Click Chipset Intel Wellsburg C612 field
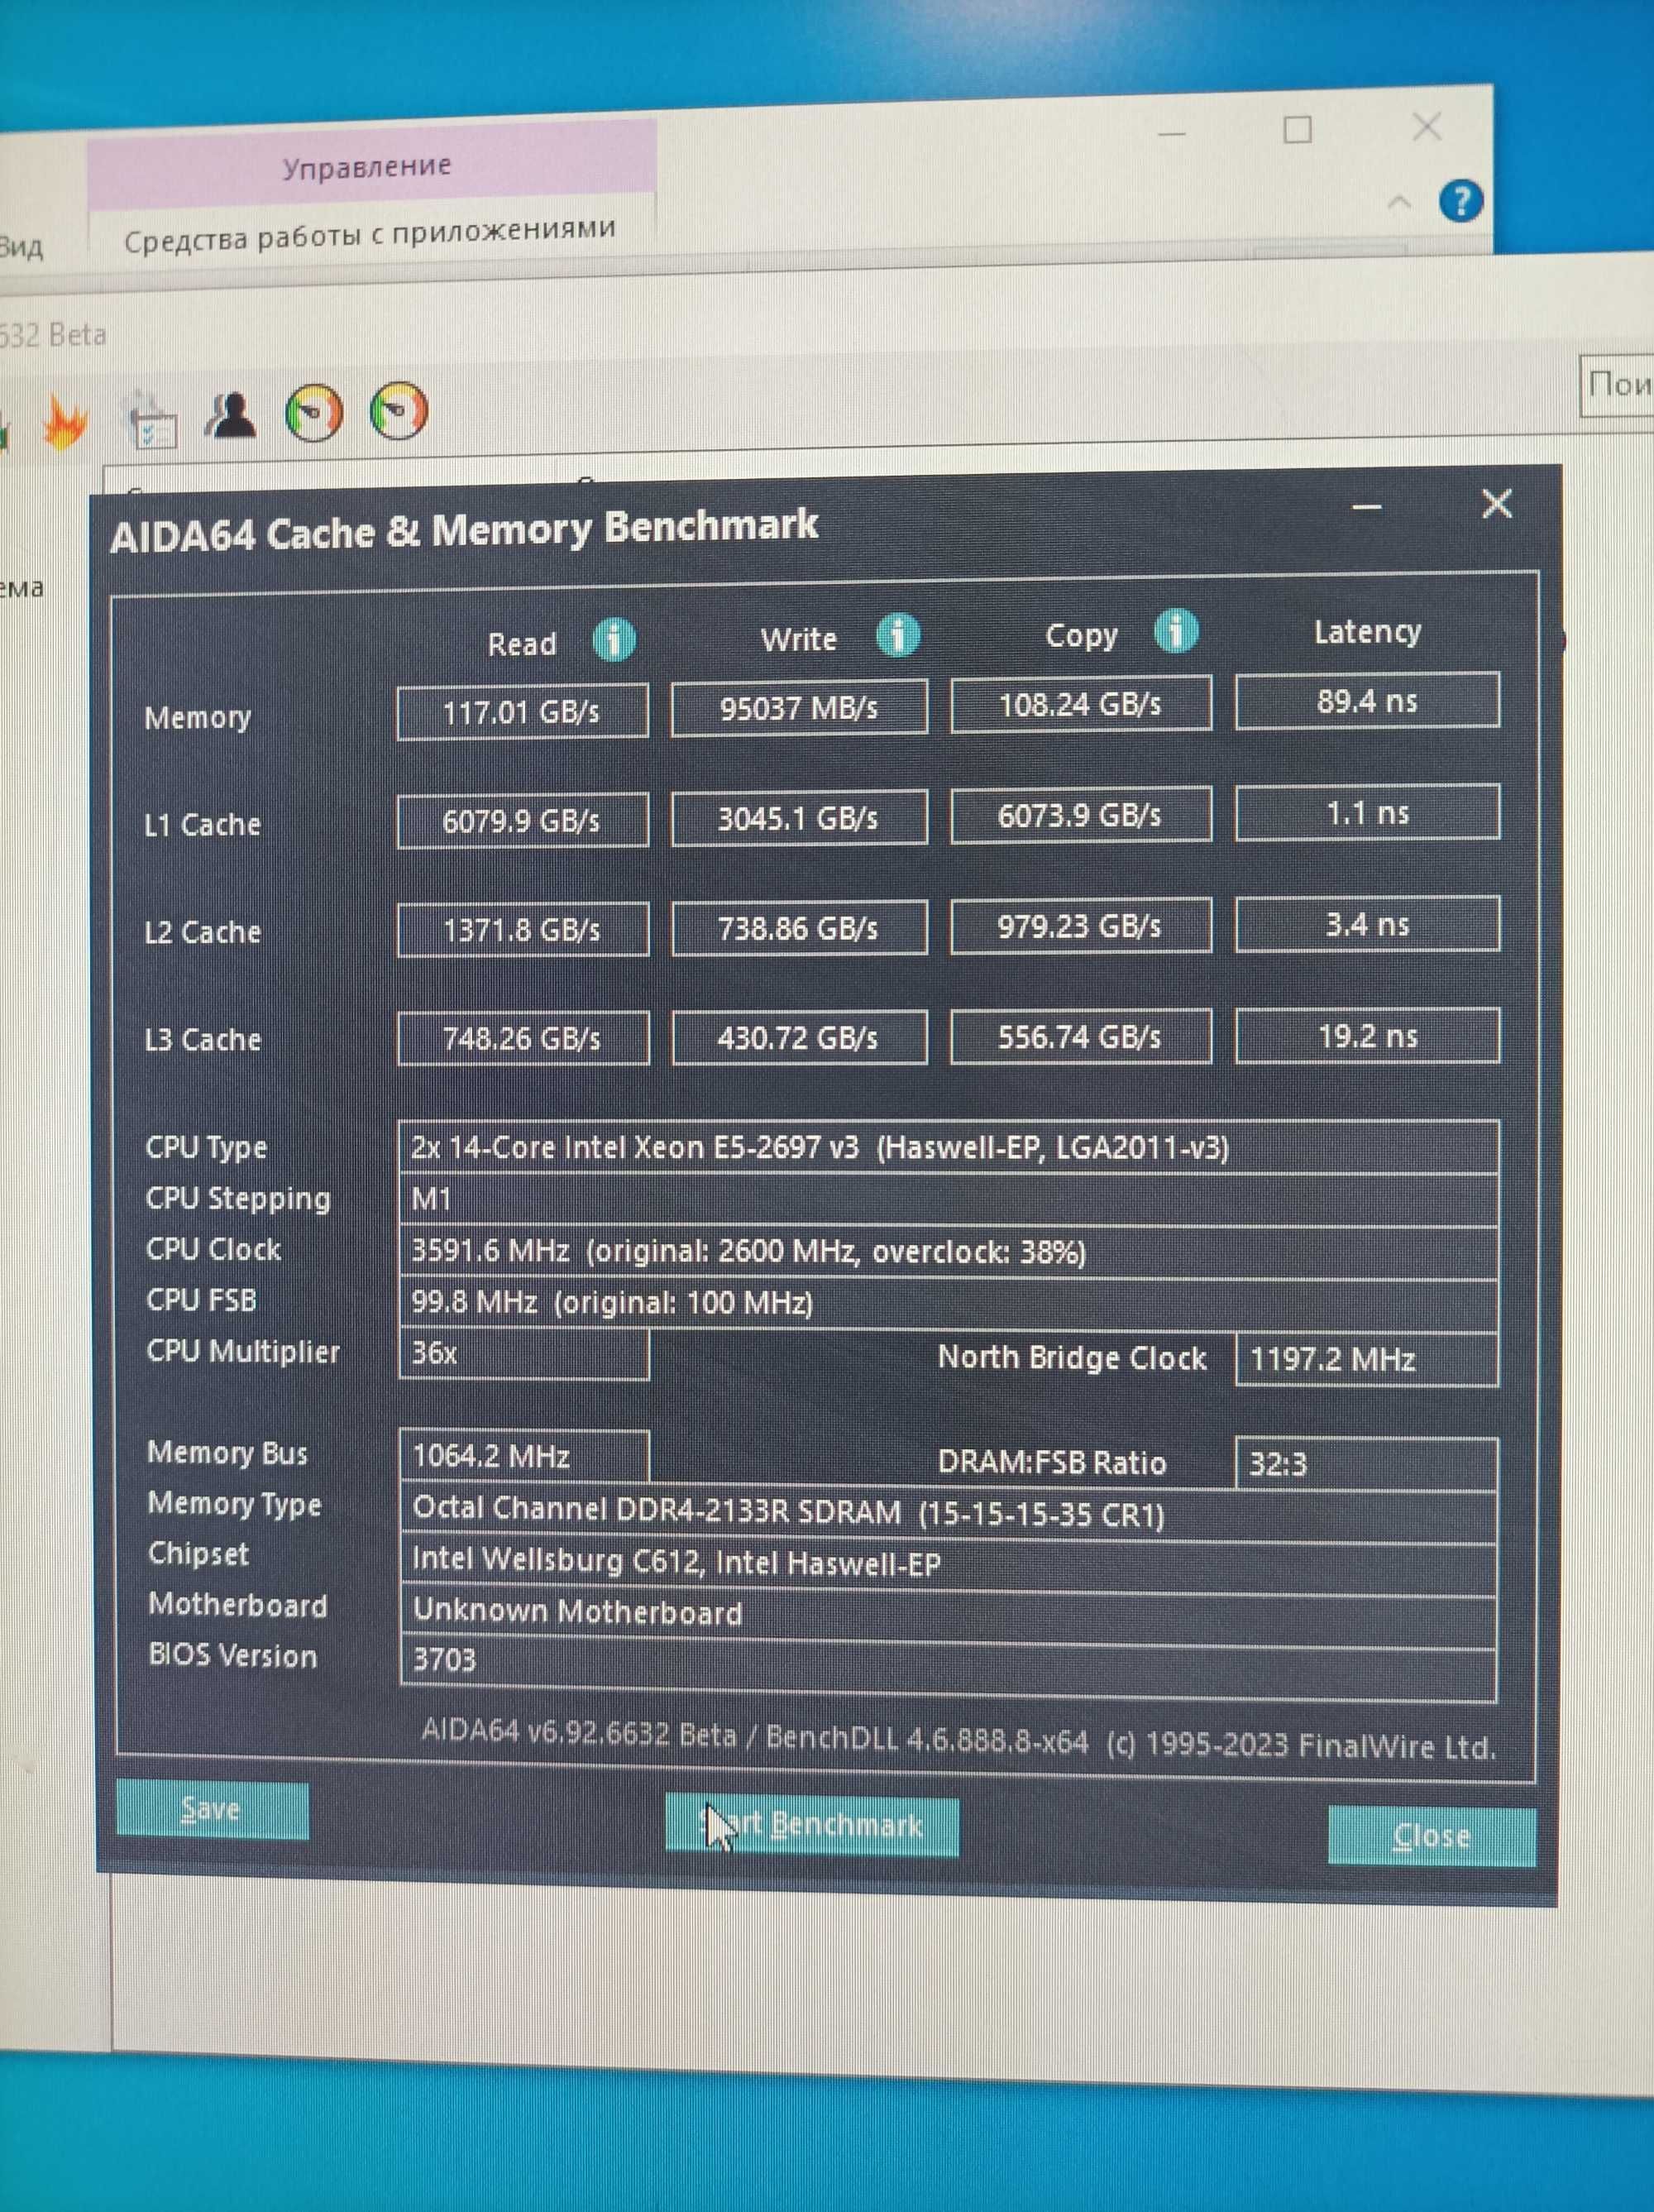Viewport: 1654px width, 2212px height. coord(948,1563)
